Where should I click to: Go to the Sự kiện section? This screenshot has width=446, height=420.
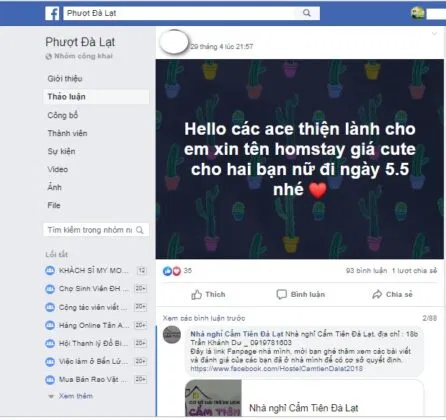61,151
